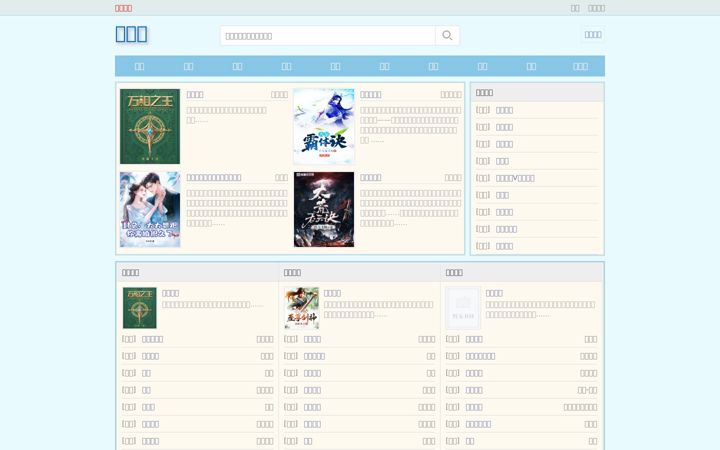Image resolution: width=720 pixels, height=450 pixels.
Task: Open the sidebar entry containing letter V
Action: 515,178
